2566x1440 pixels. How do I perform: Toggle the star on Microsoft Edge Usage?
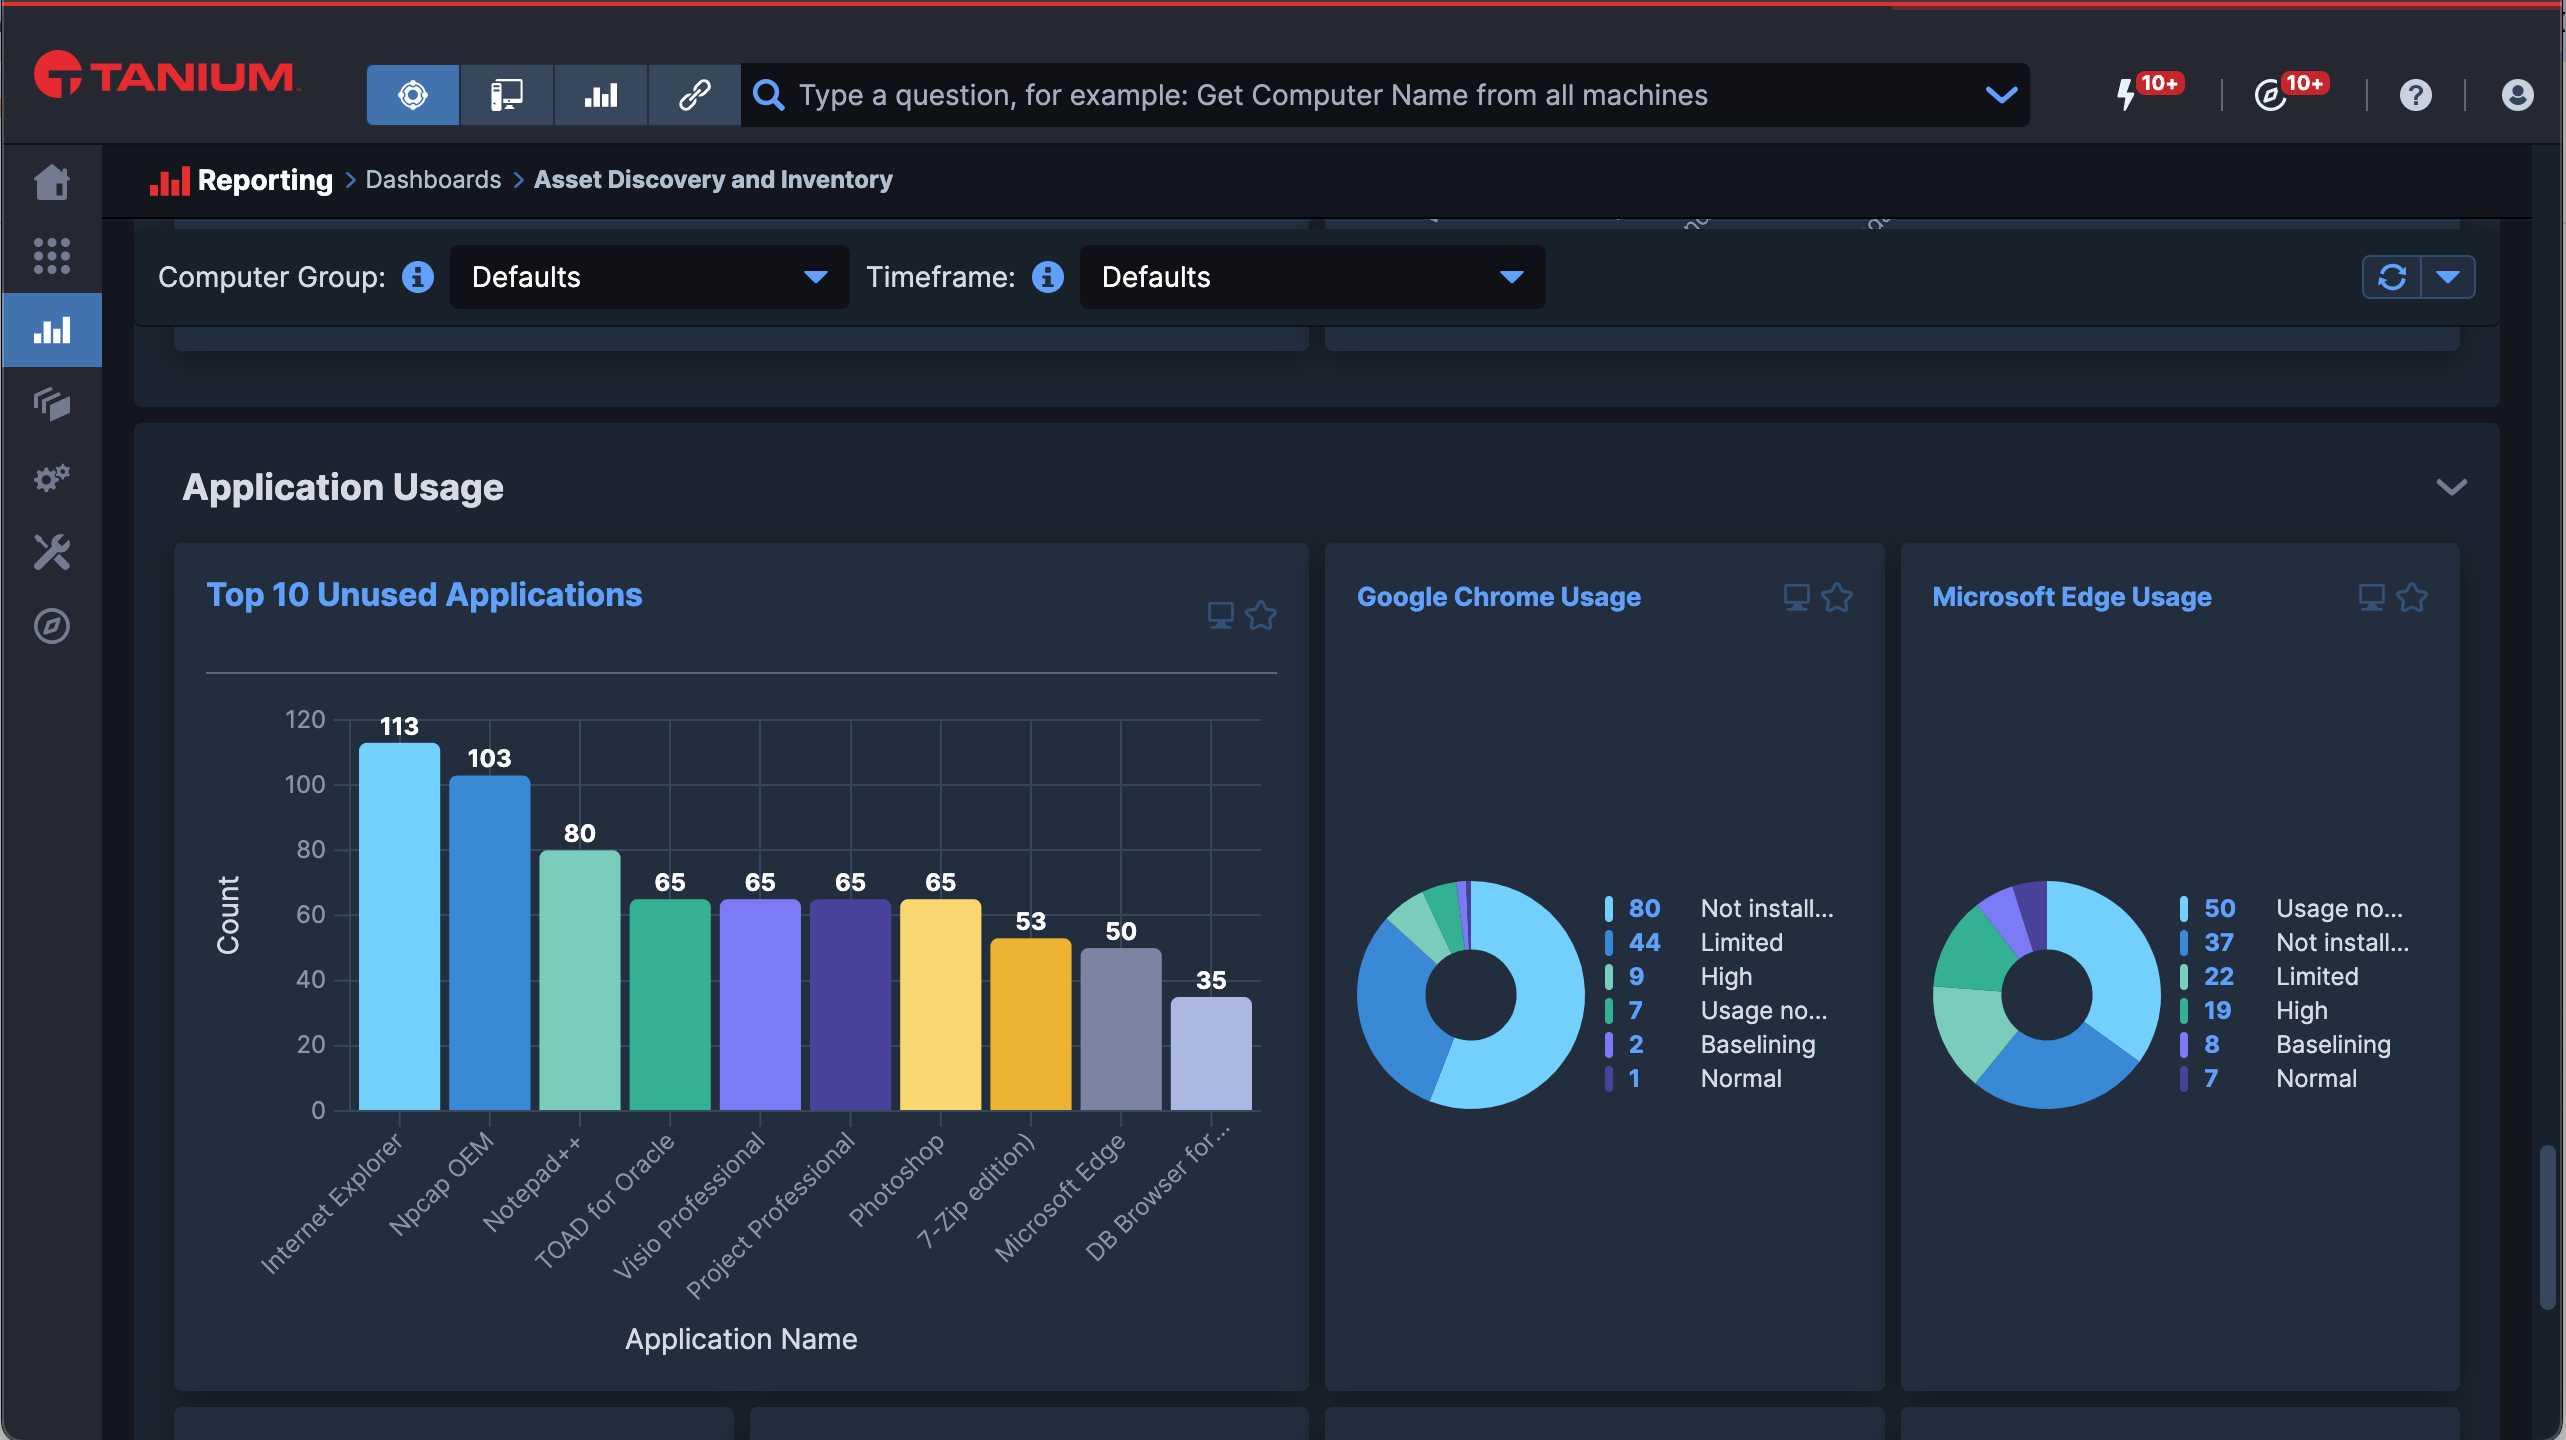pyautogui.click(x=2412, y=597)
